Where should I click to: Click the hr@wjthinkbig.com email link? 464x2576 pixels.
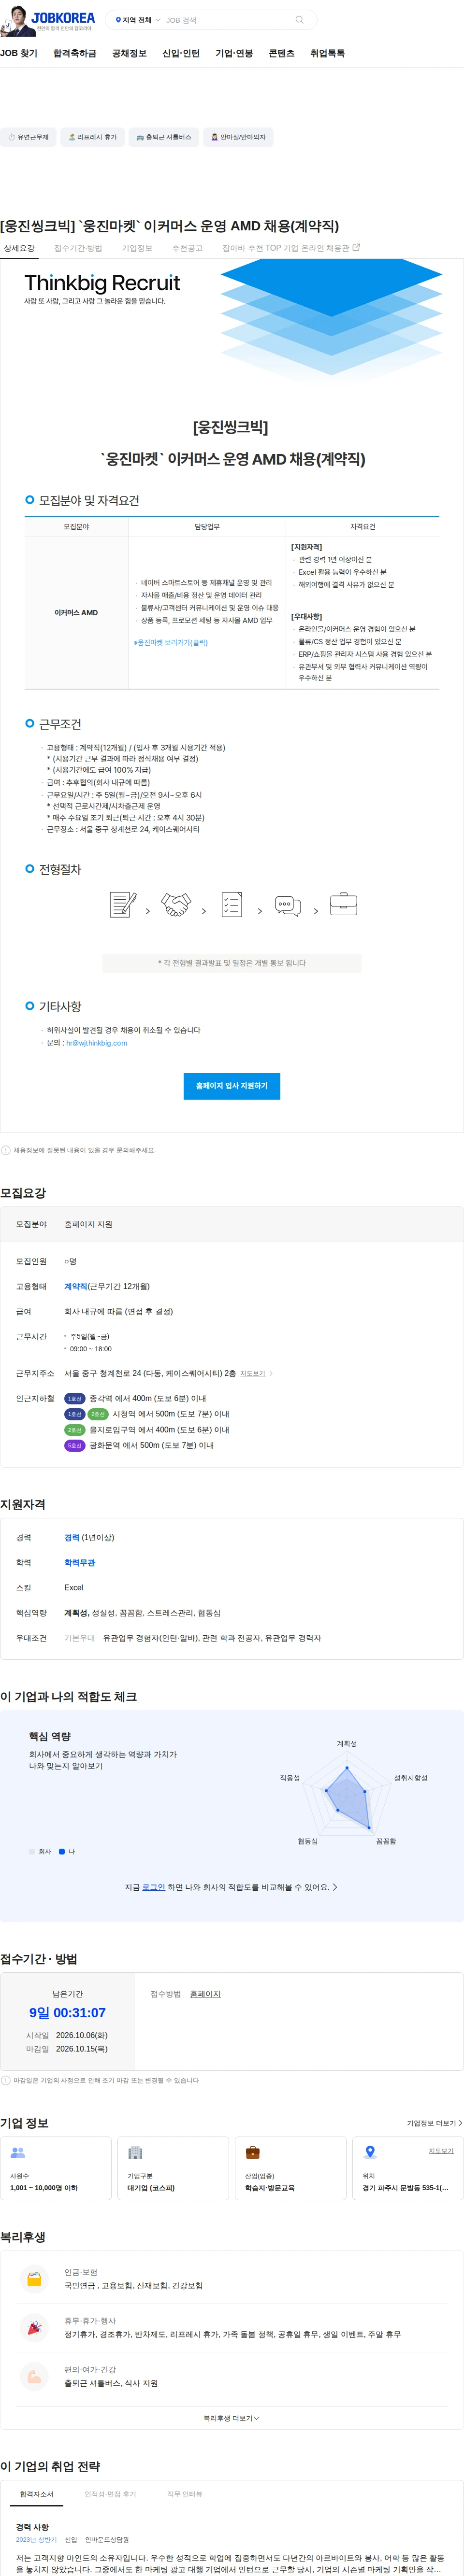coord(97,1043)
